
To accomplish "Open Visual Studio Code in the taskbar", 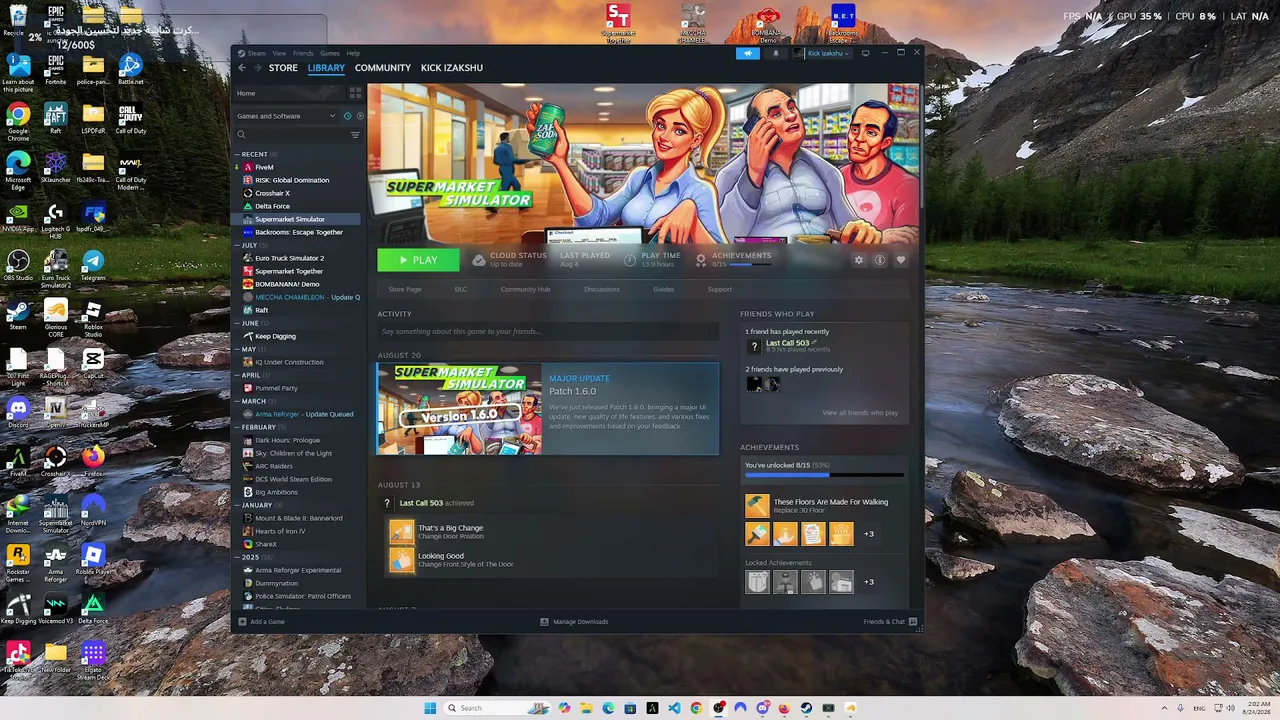I will coord(674,708).
